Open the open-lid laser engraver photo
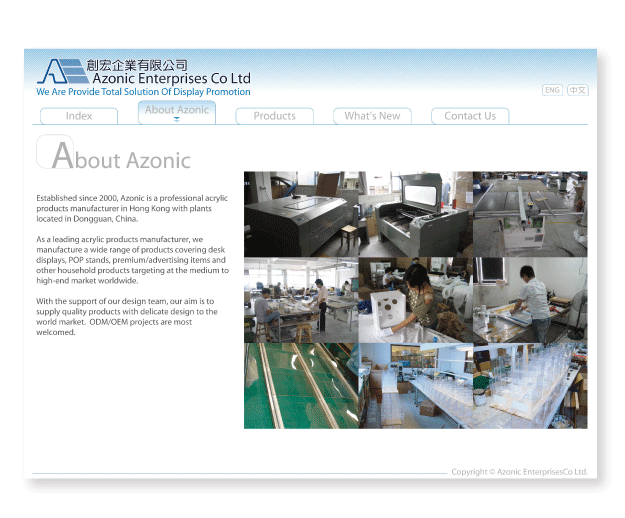The width and height of the screenshot is (625, 518). click(416, 214)
